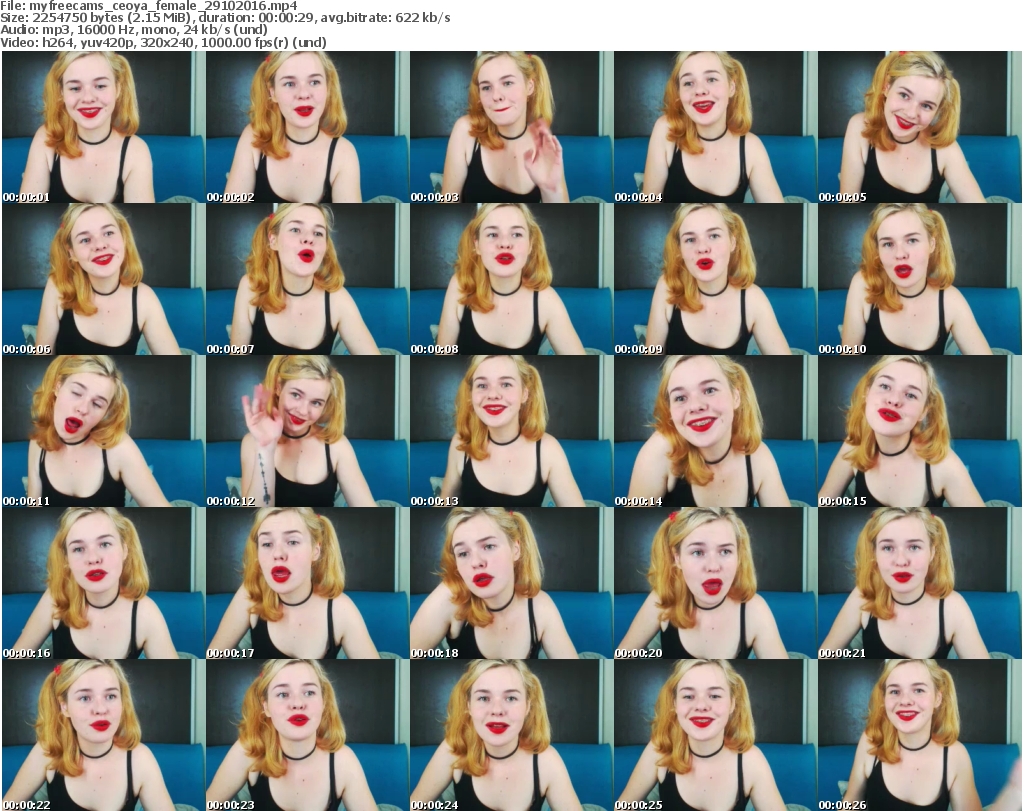Open the frame timestamped 00:00:16

click(x=102, y=583)
